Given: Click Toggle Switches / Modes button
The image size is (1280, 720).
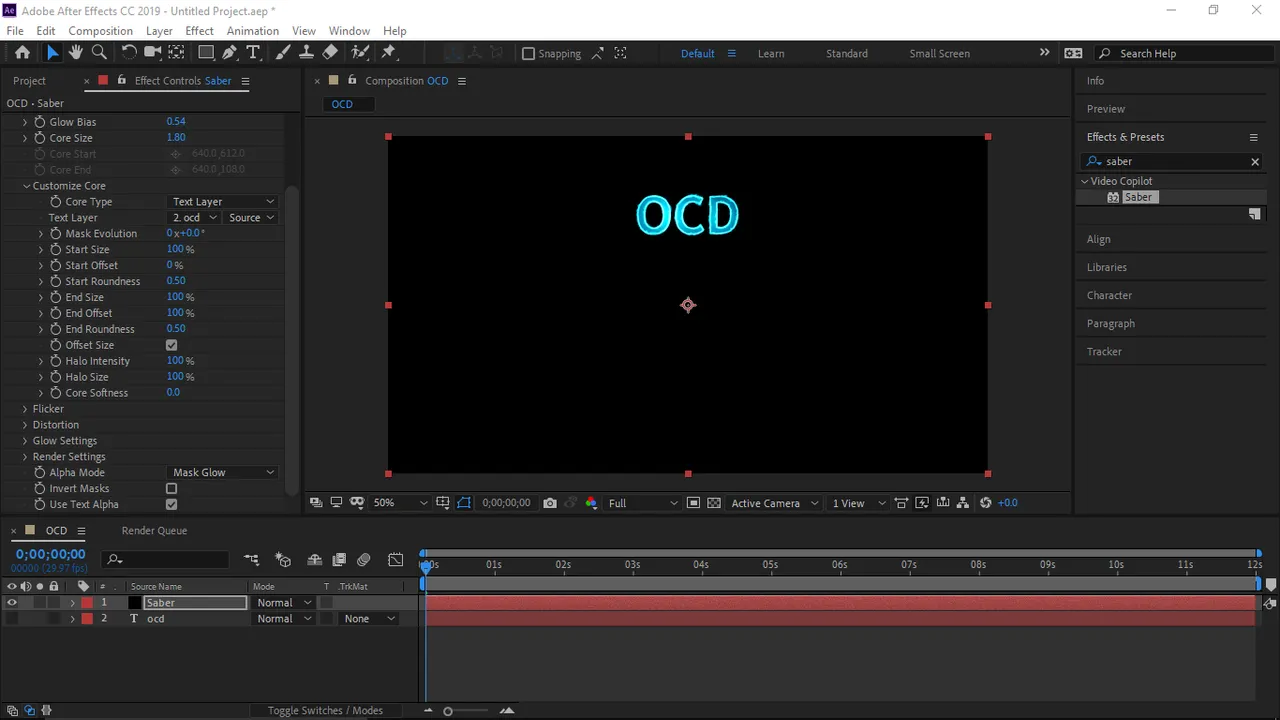Looking at the screenshot, I should pos(325,711).
